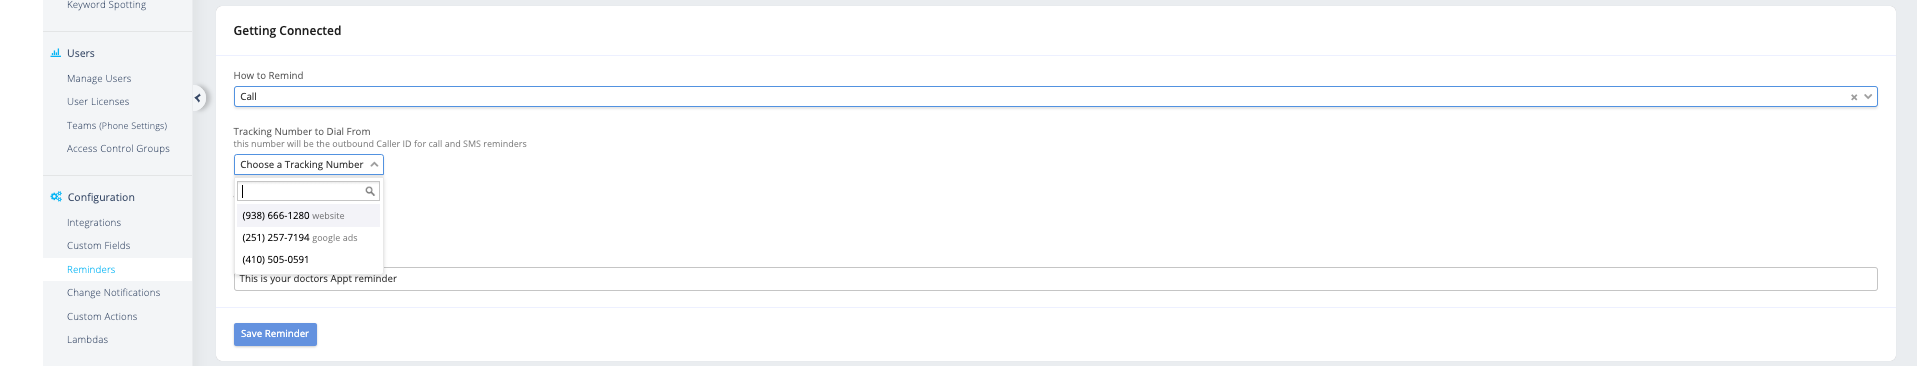
Task: Navigate to Custom Fields
Action: 99,246
